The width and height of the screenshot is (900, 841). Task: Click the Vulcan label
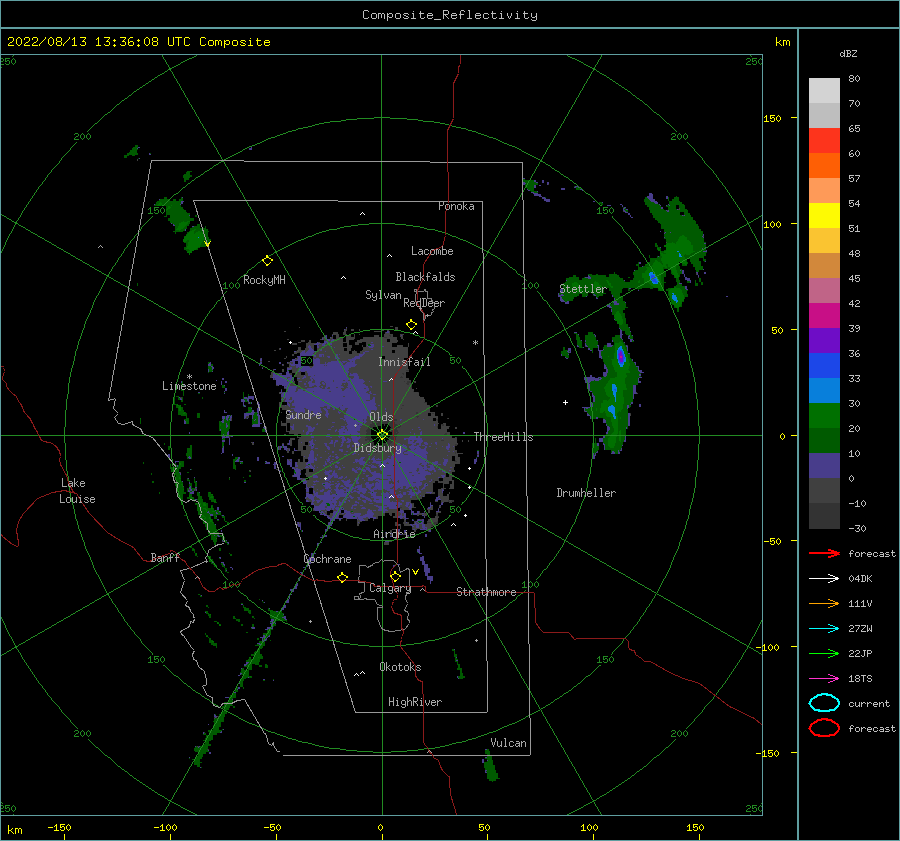(508, 743)
